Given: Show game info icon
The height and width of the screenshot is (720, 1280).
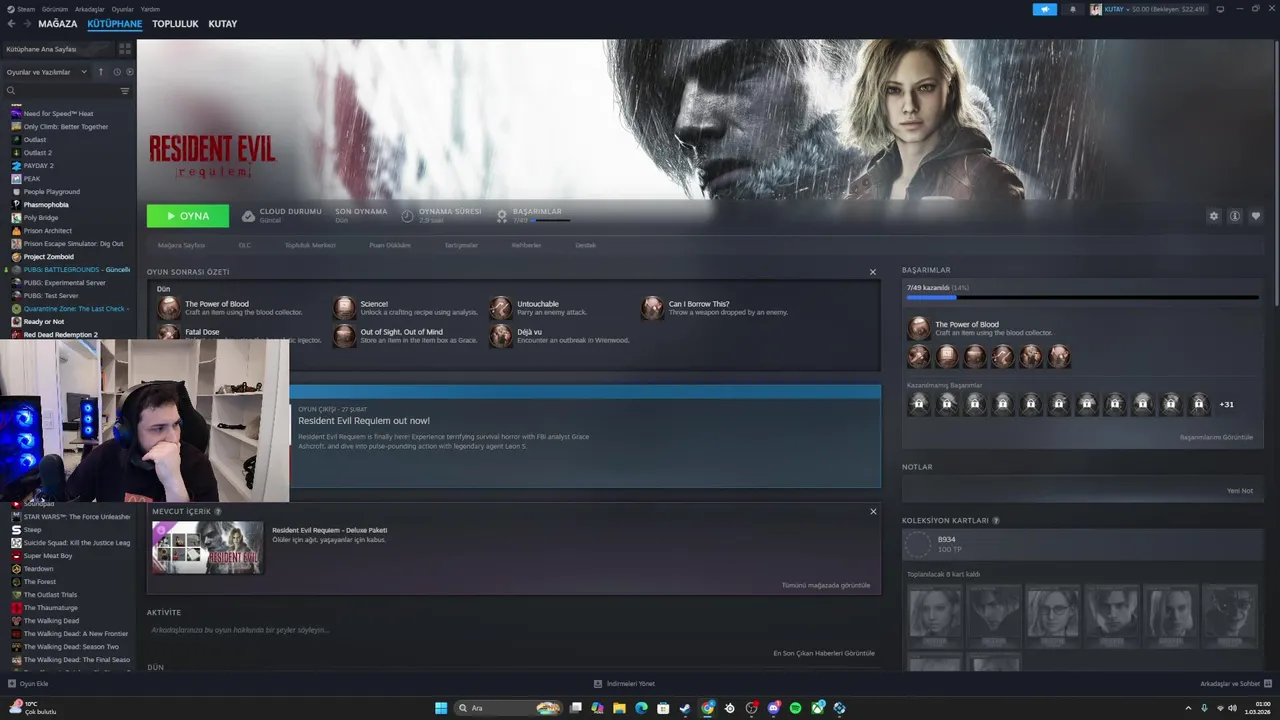Looking at the screenshot, I should [1235, 216].
